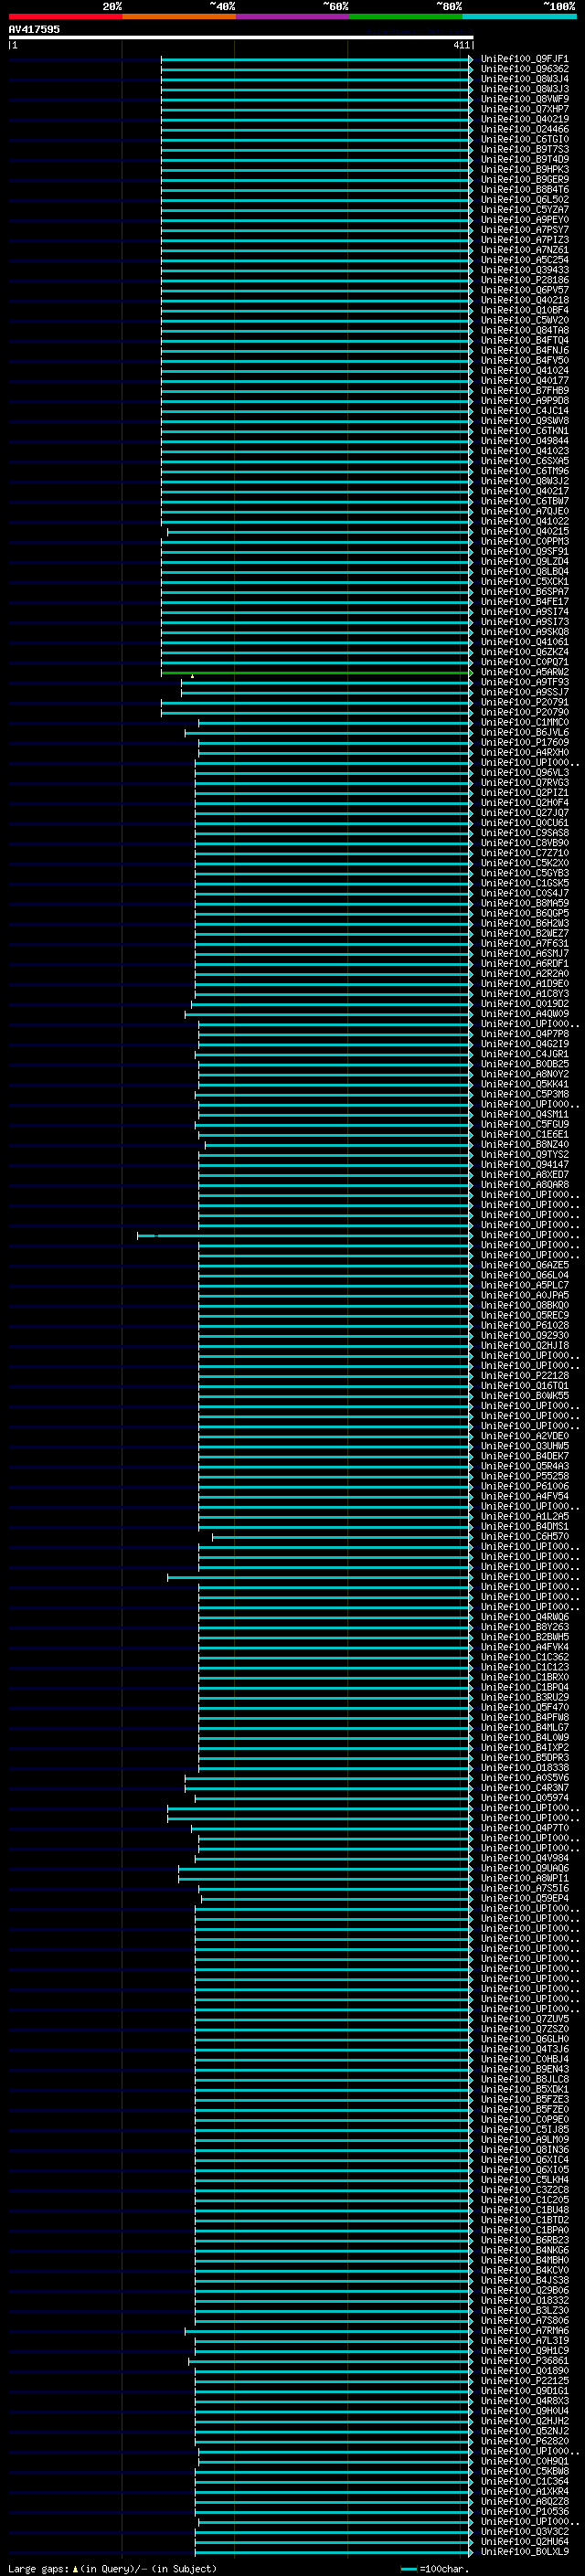Click hit label UniRef100_A5C254
This screenshot has height=2576, width=585.
coord(525,260)
